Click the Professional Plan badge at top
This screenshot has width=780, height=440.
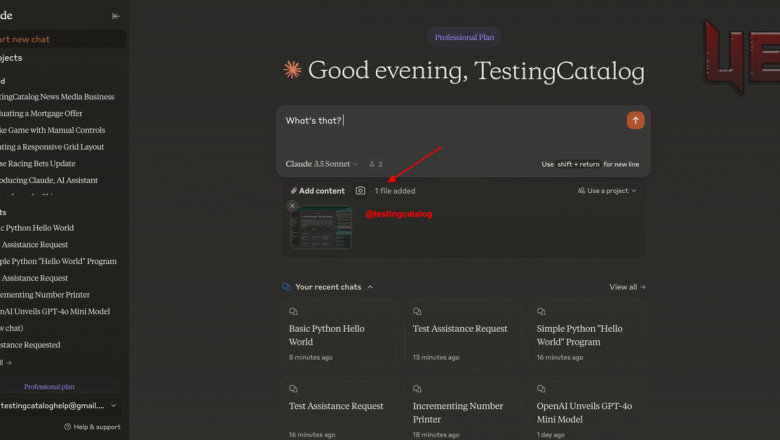pos(464,37)
